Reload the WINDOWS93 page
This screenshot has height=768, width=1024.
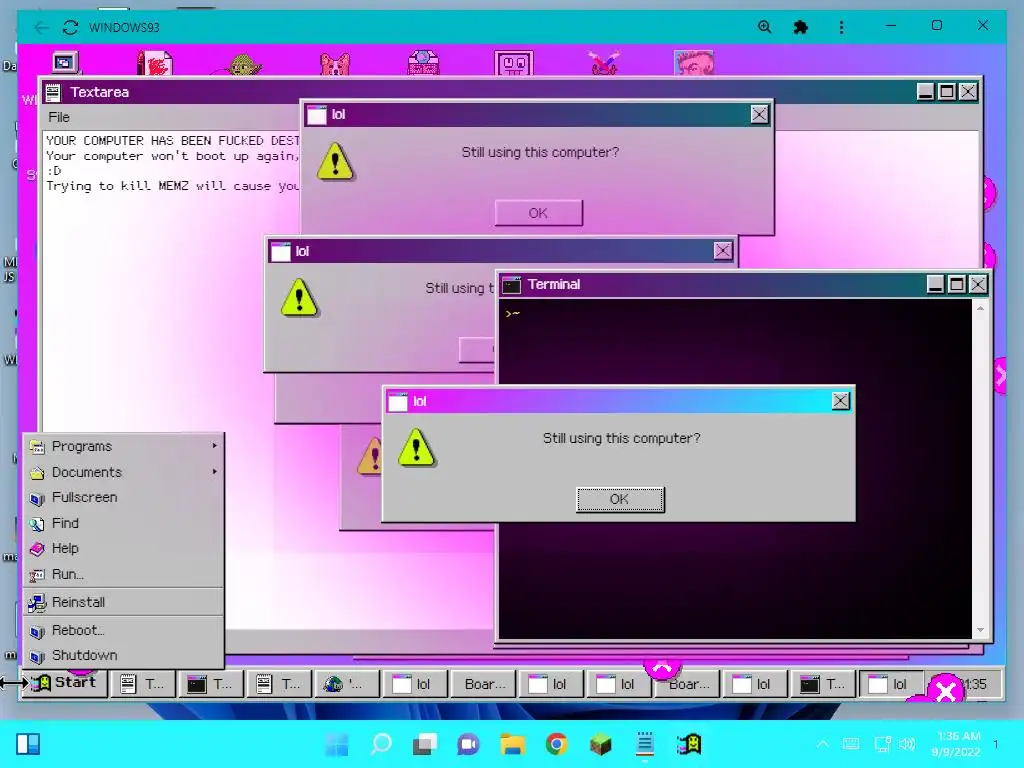pyautogui.click(x=70, y=27)
